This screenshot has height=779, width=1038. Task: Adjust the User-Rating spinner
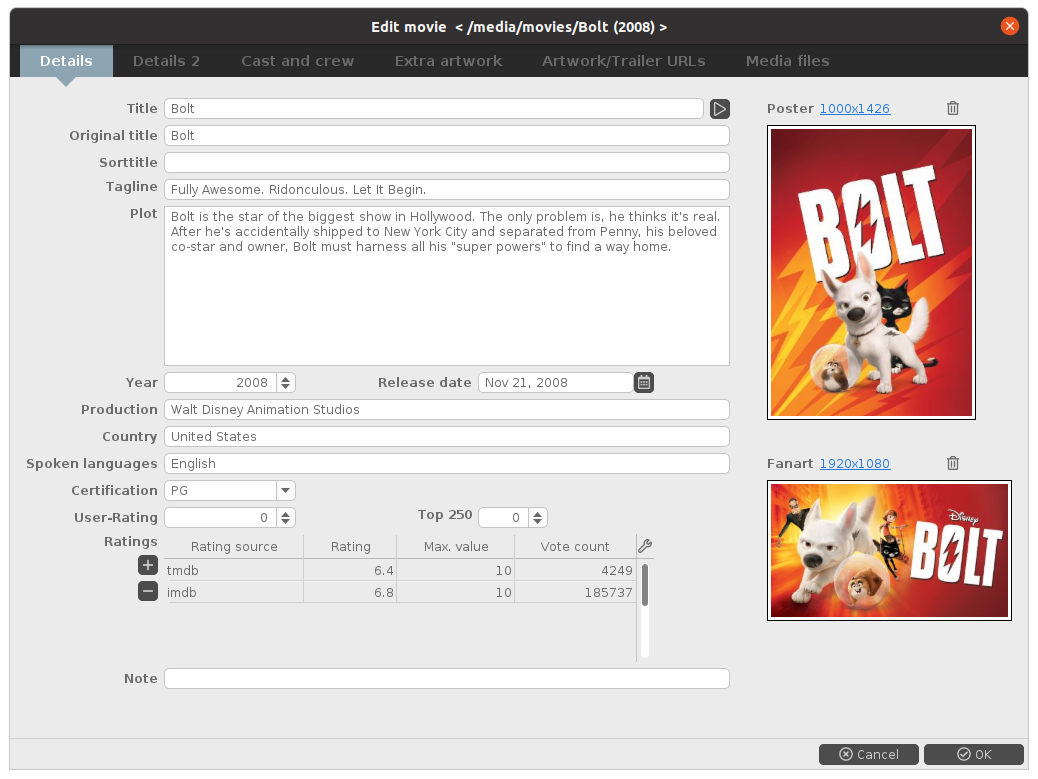click(x=286, y=517)
